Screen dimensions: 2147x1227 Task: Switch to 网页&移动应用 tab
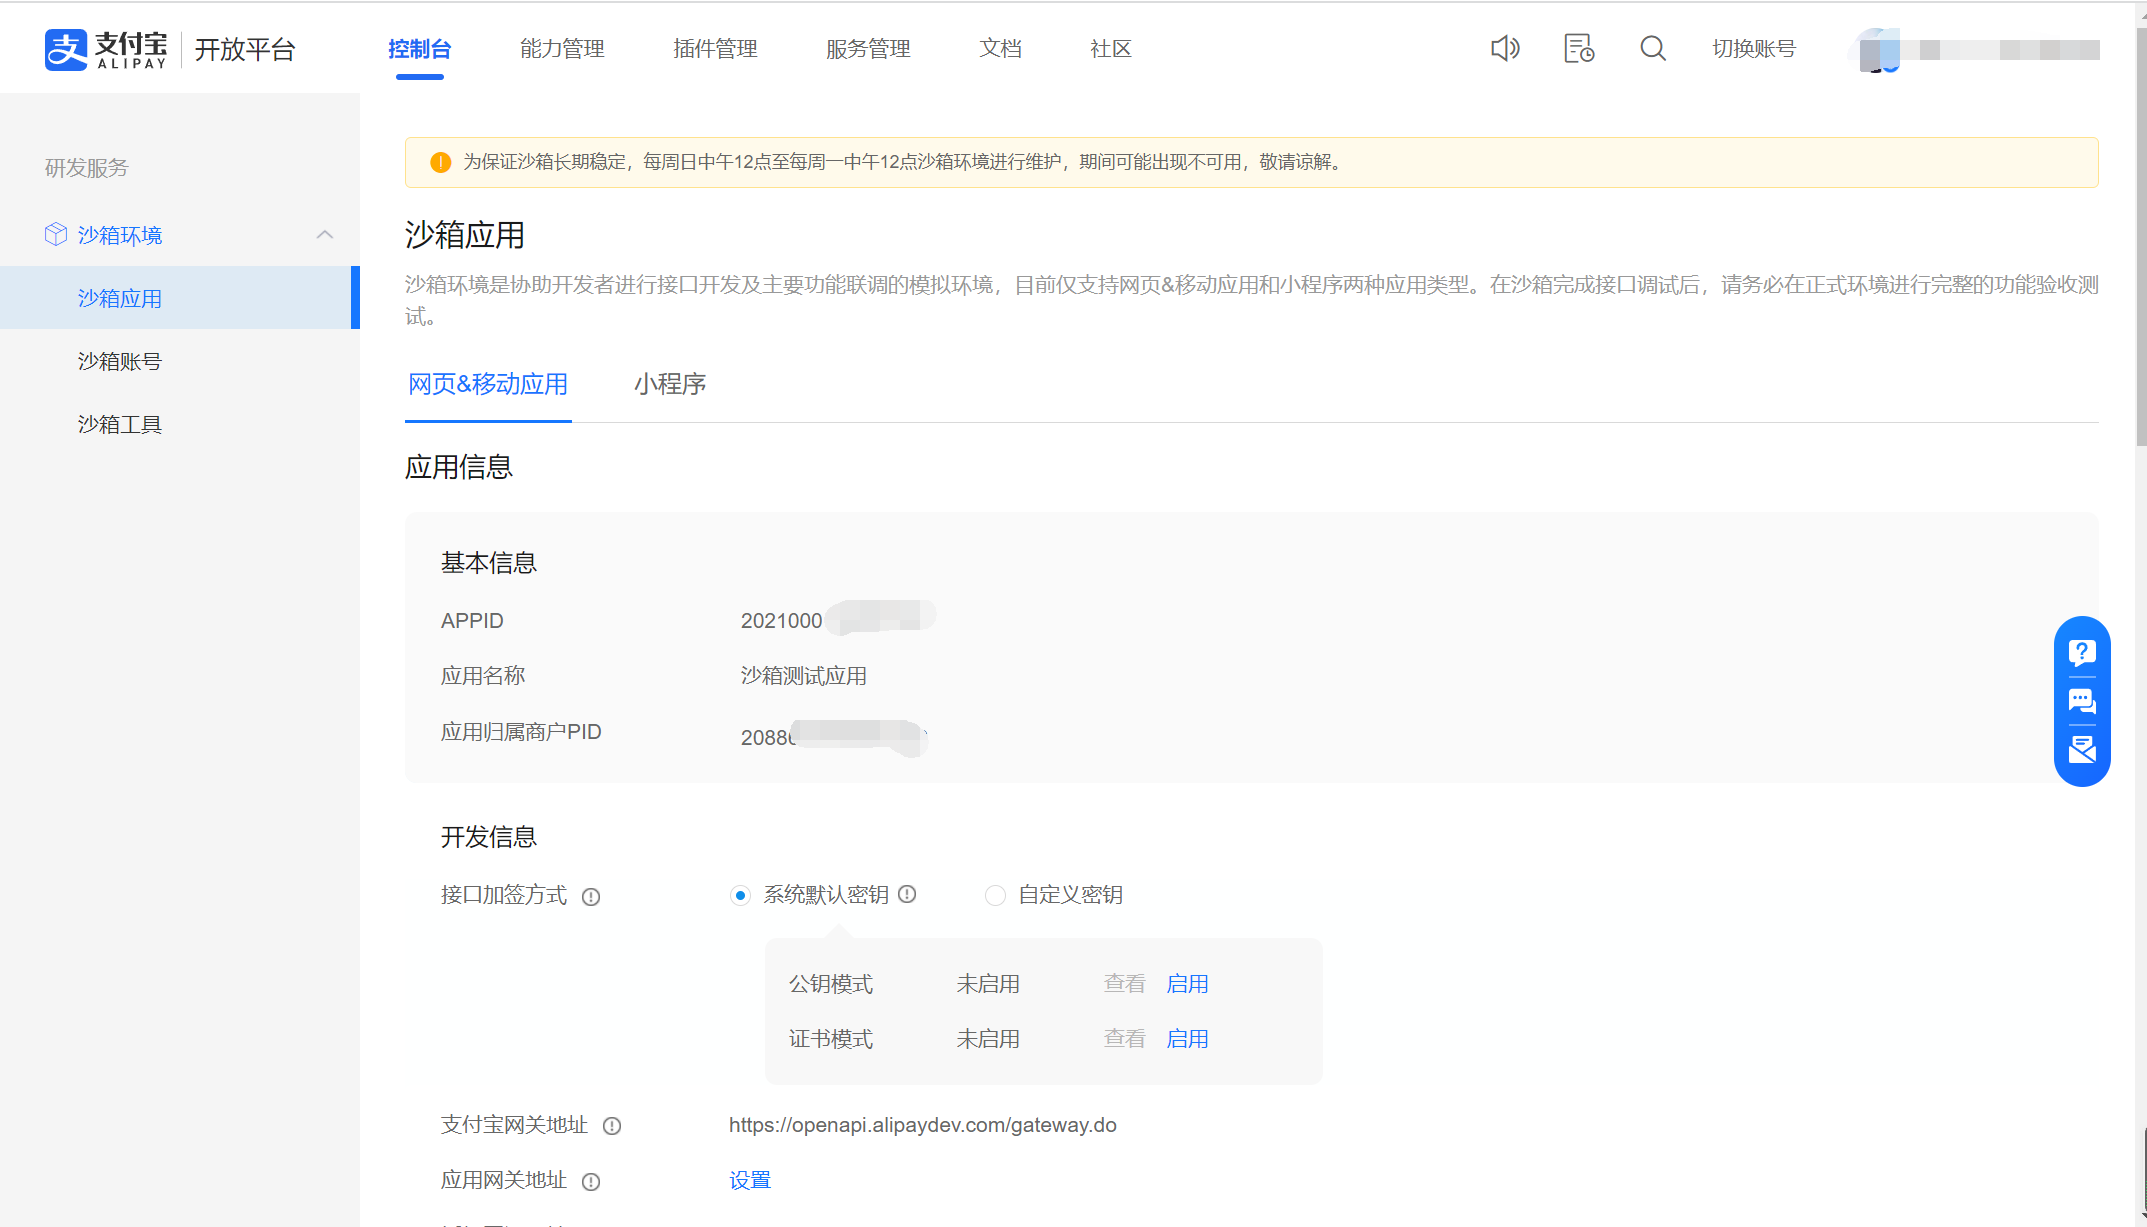coord(488,384)
